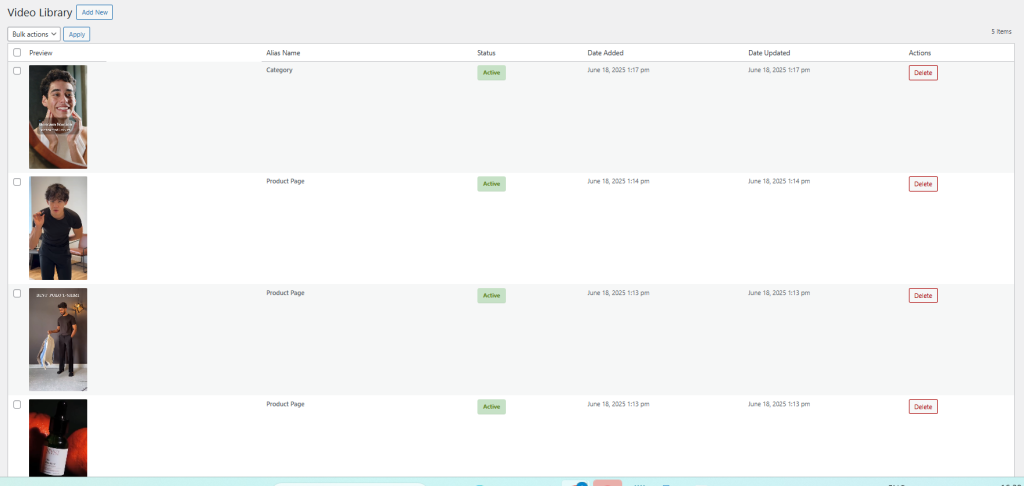Click Product Page alias in polo t-shirt row
This screenshot has height=486, width=1024.
pyautogui.click(x=285, y=293)
